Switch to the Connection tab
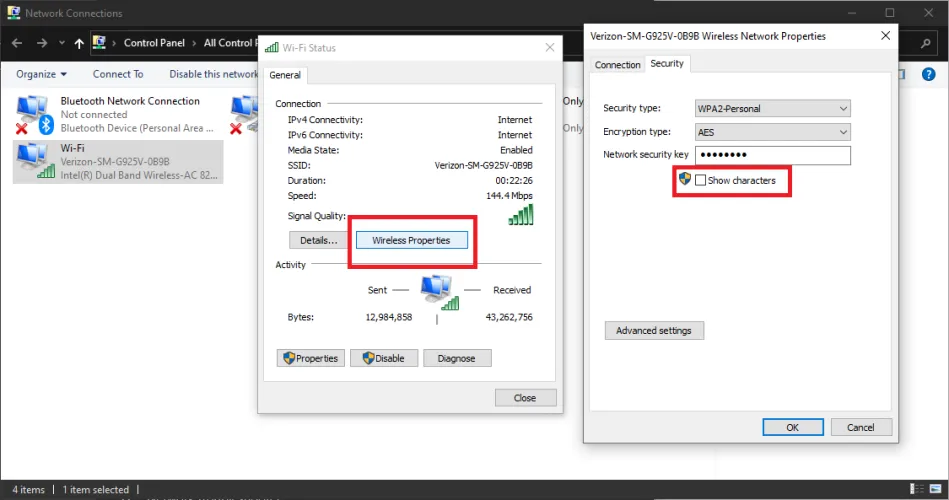The image size is (949, 500). point(617,64)
